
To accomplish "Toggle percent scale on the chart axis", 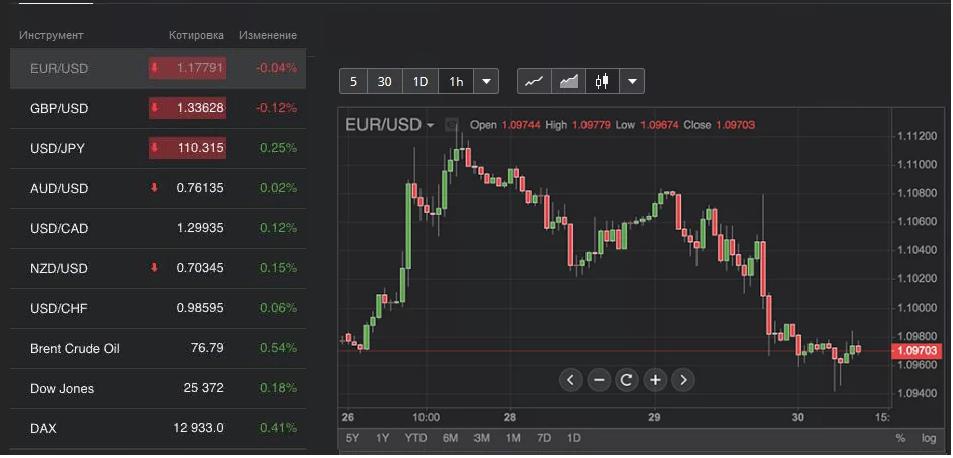I will tap(900, 438).
